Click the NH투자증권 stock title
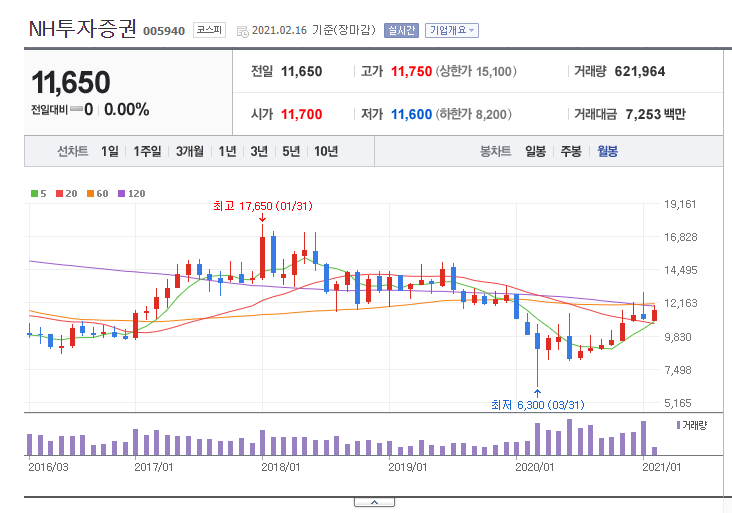Viewport: 732px width, 513px height. pyautogui.click(x=82, y=29)
